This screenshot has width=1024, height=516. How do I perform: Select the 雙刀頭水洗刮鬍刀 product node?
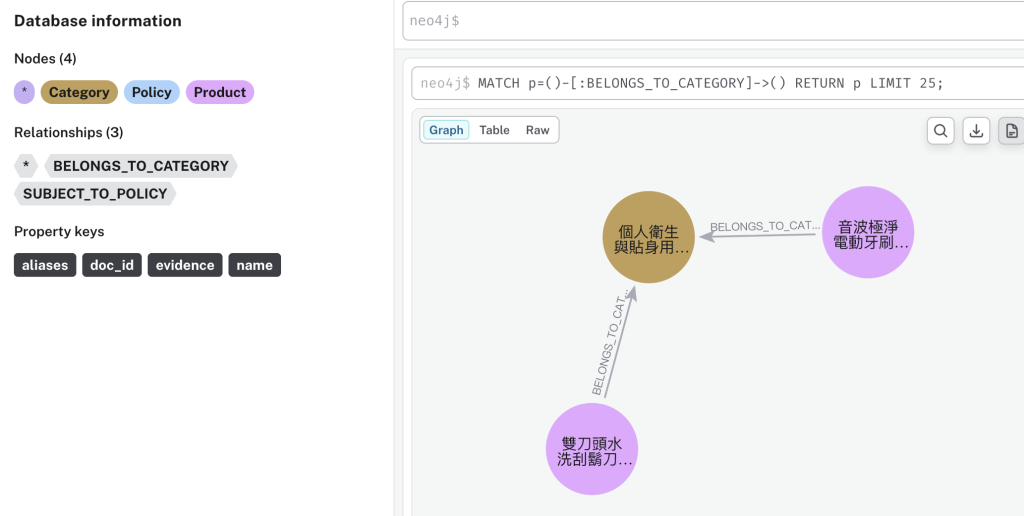pyautogui.click(x=592, y=449)
